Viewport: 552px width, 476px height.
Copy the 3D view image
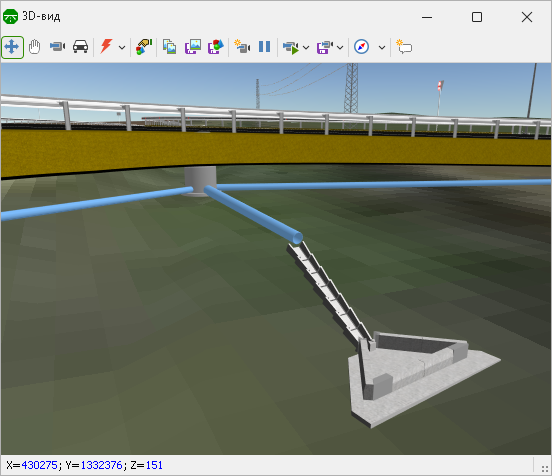click(x=169, y=46)
